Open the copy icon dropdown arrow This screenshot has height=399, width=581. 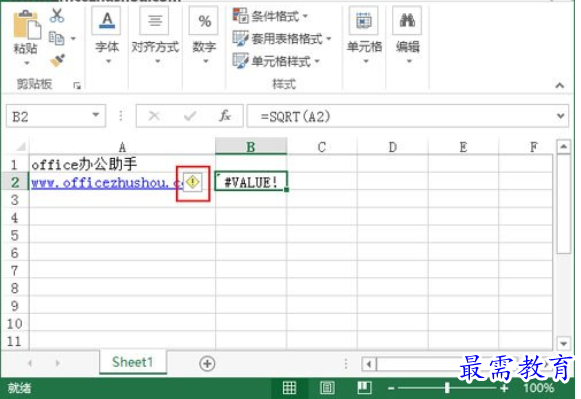point(73,39)
